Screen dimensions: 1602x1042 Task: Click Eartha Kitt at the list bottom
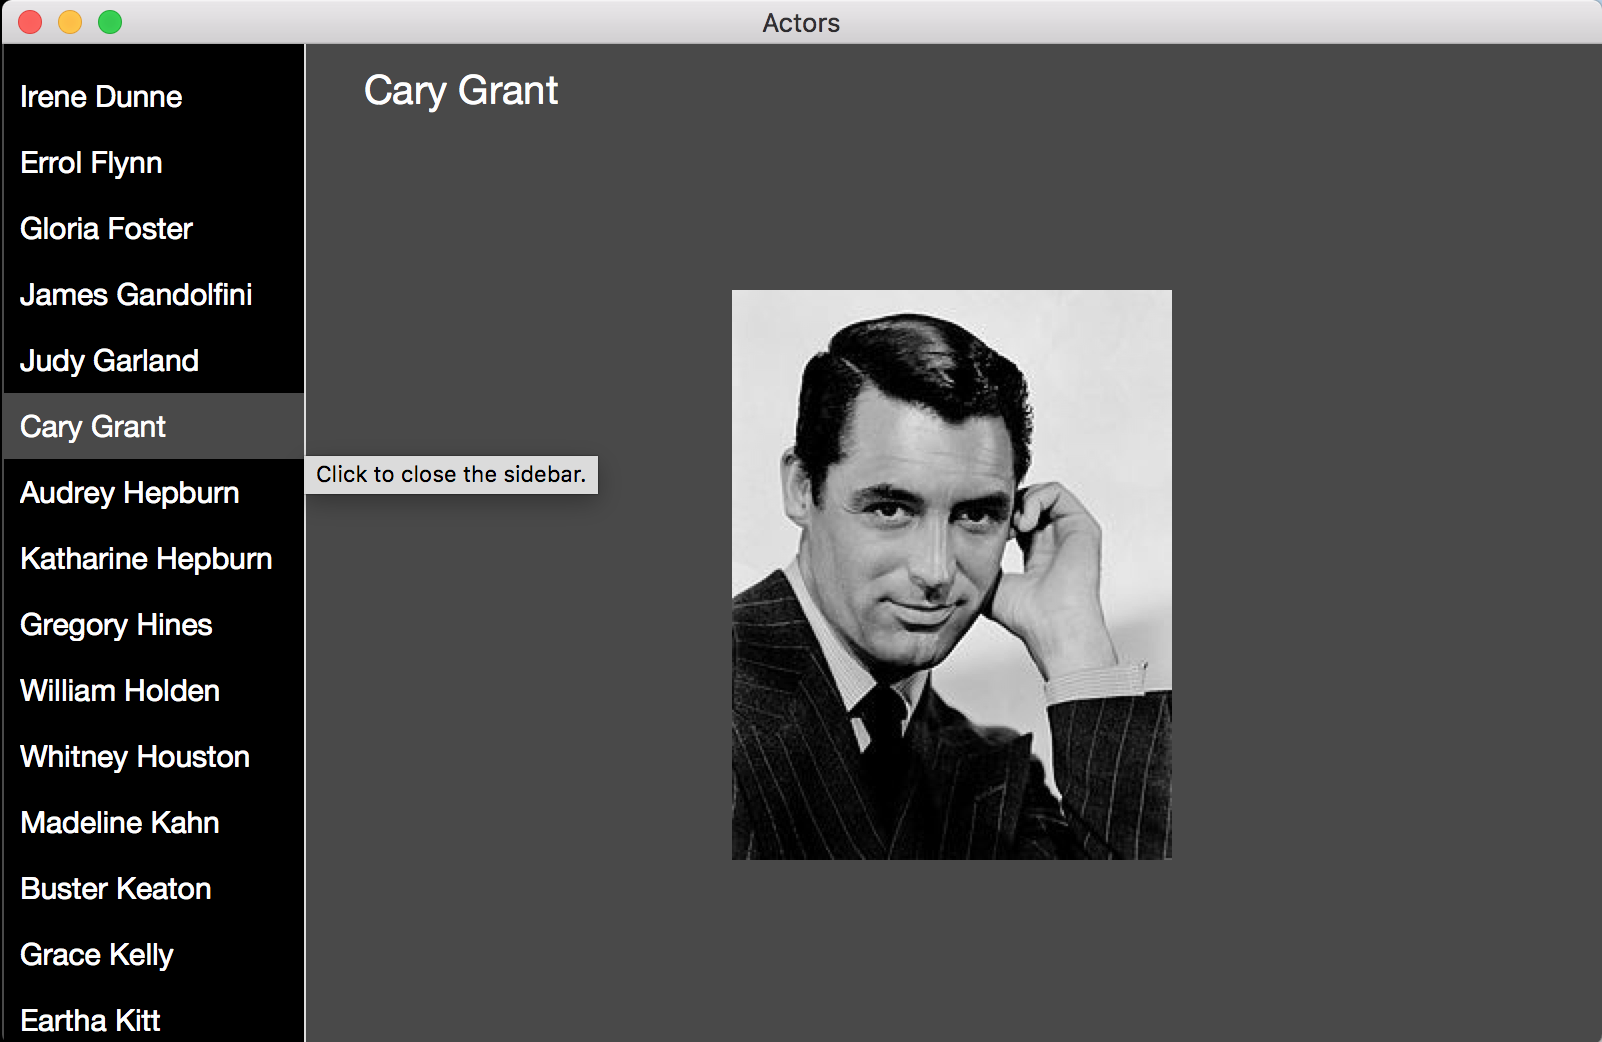(90, 1020)
